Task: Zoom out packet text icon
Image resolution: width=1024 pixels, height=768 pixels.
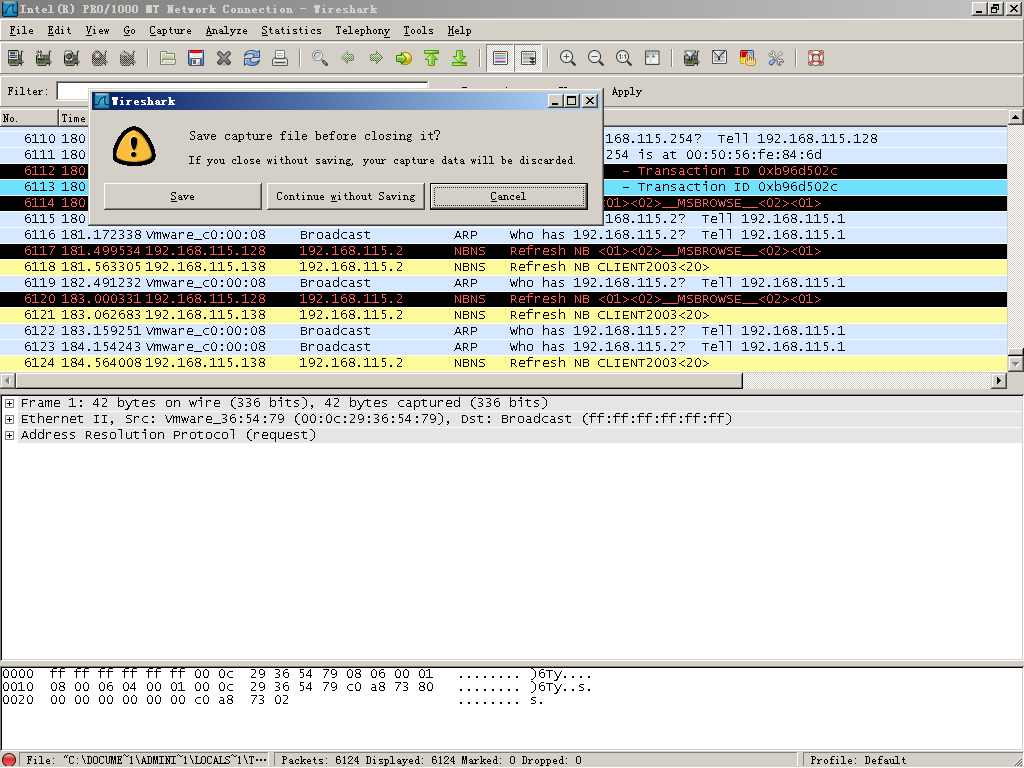Action: tap(596, 58)
